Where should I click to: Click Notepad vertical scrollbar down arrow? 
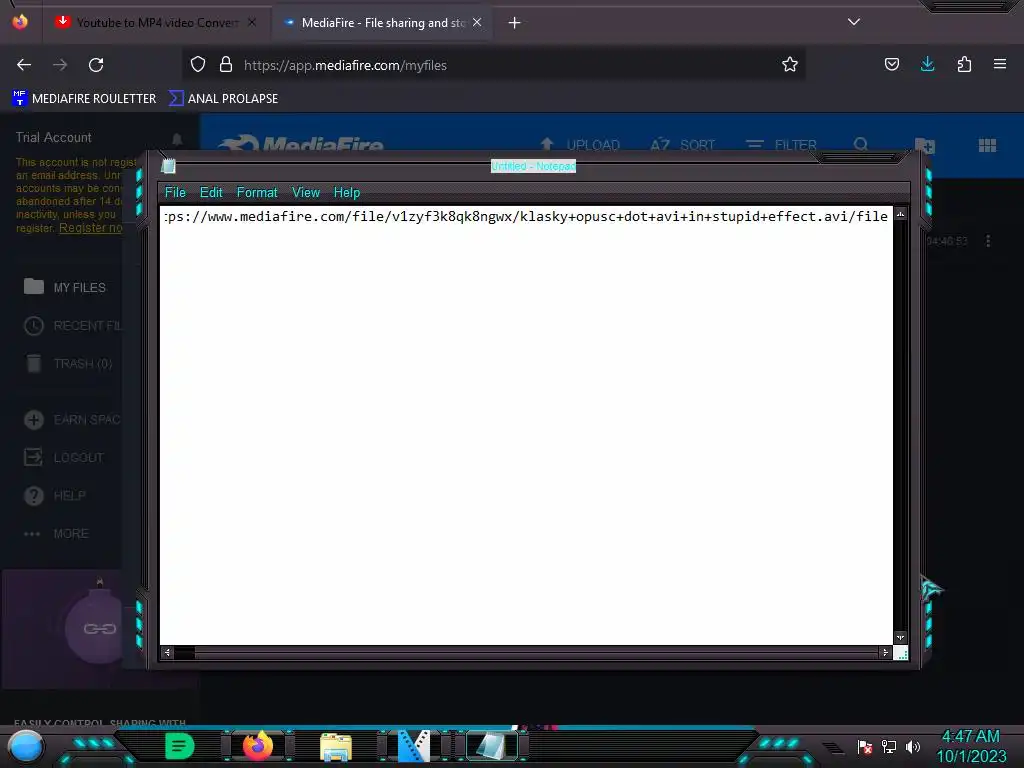pyautogui.click(x=901, y=637)
